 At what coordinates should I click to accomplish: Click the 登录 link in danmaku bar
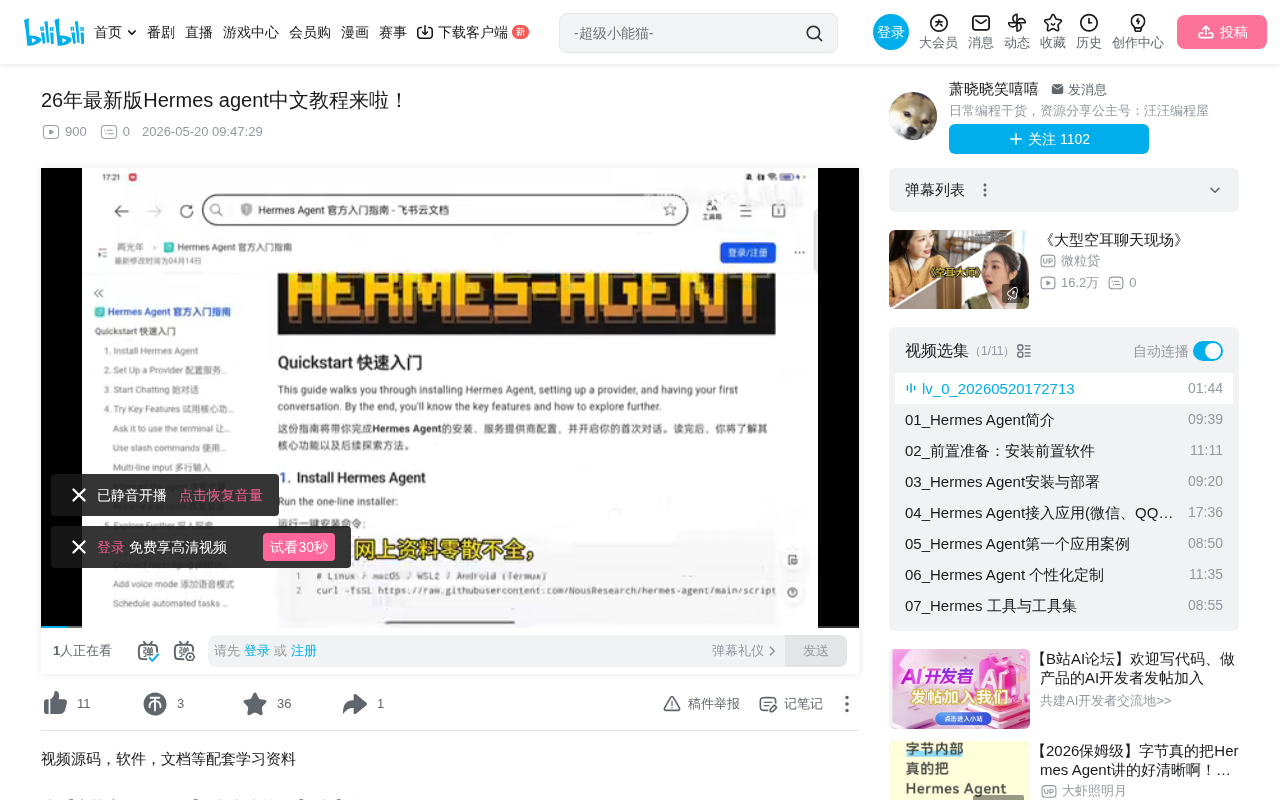tap(257, 651)
